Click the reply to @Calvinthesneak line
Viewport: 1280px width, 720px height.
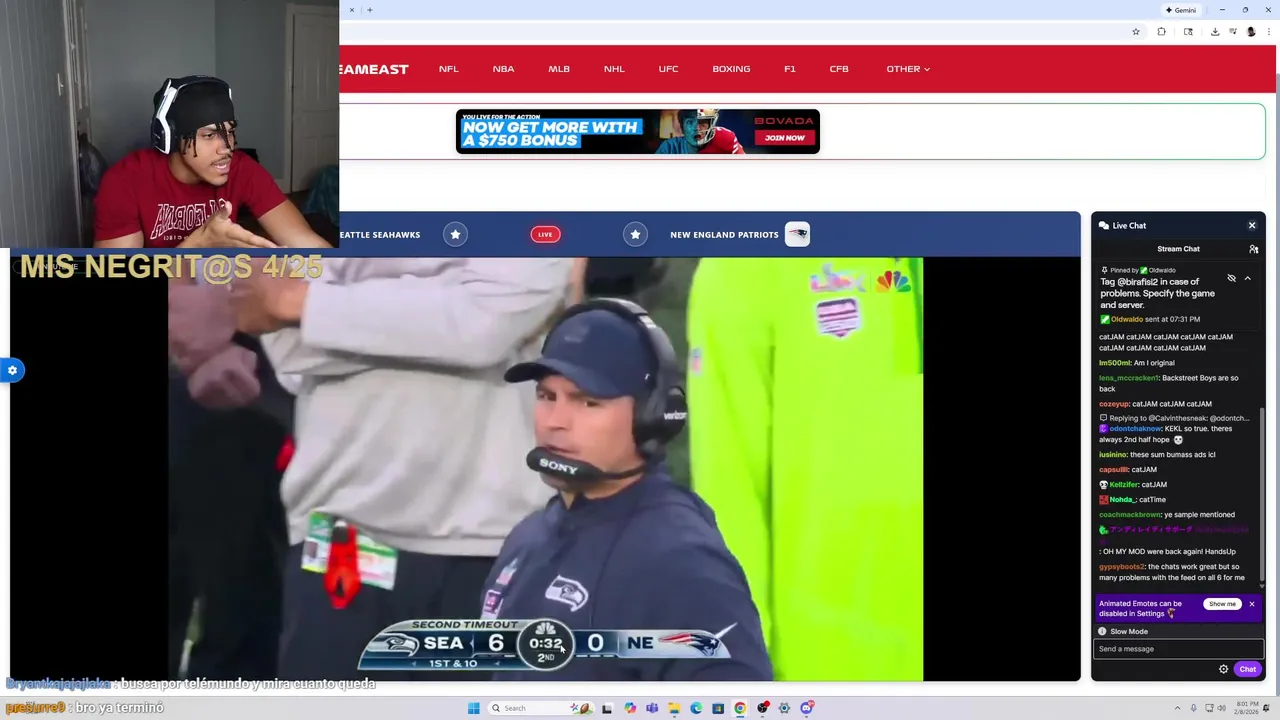pyautogui.click(x=1175, y=418)
